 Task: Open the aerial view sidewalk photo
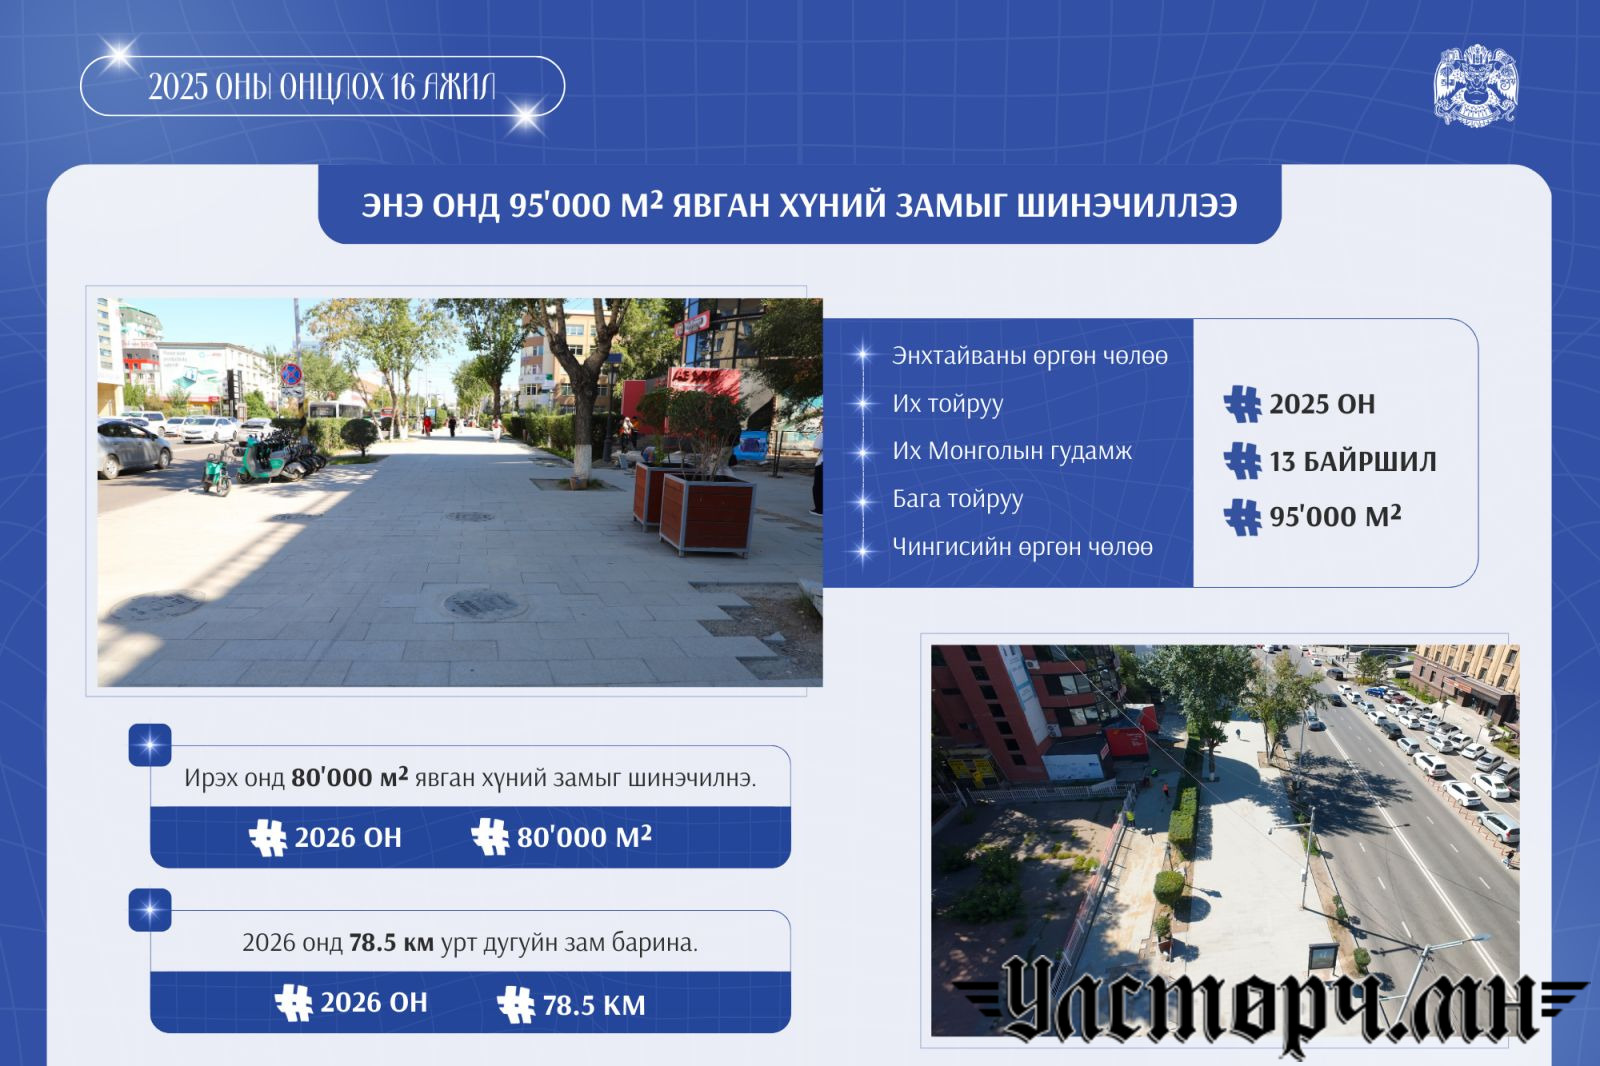(1224, 800)
